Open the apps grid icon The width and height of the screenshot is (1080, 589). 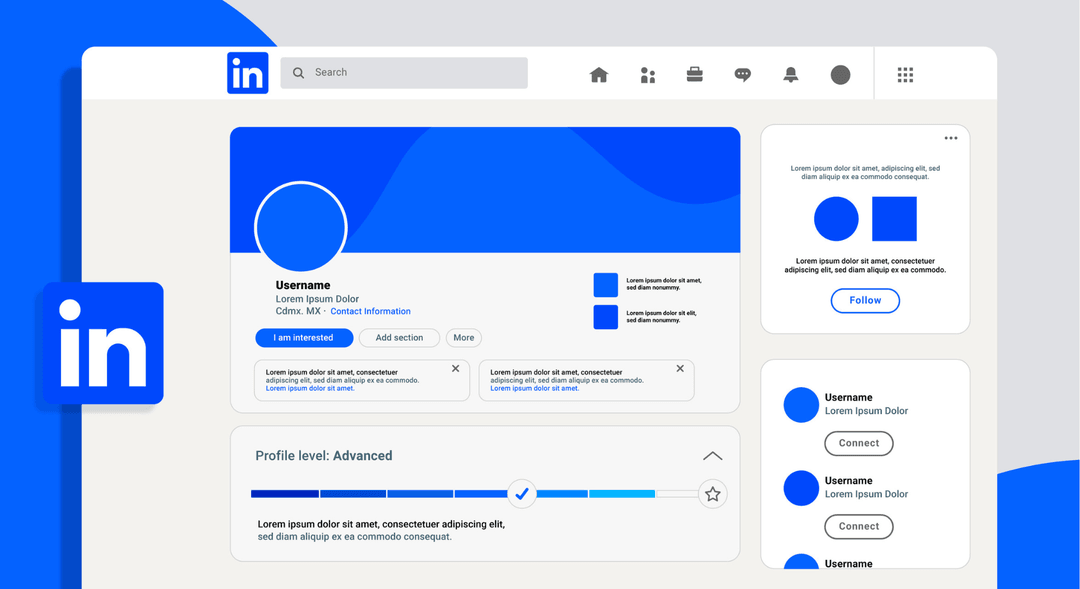(905, 73)
